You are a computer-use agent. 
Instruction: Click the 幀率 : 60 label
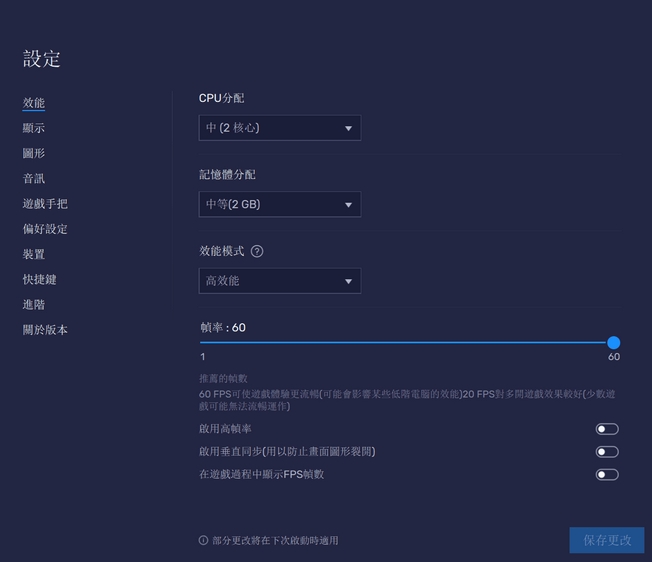click(223, 328)
